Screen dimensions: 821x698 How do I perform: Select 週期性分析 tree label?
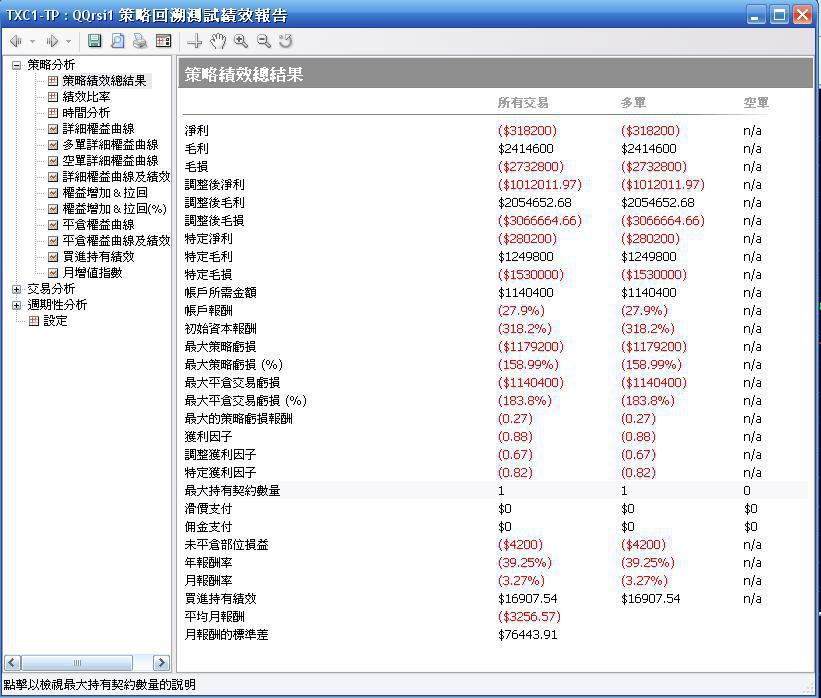coord(57,305)
